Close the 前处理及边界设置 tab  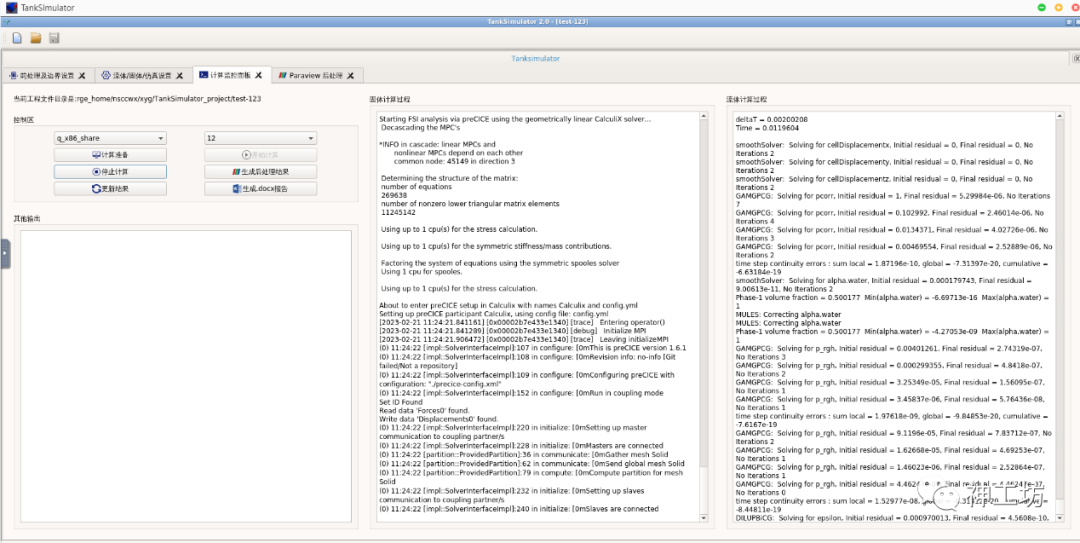click(x=82, y=75)
